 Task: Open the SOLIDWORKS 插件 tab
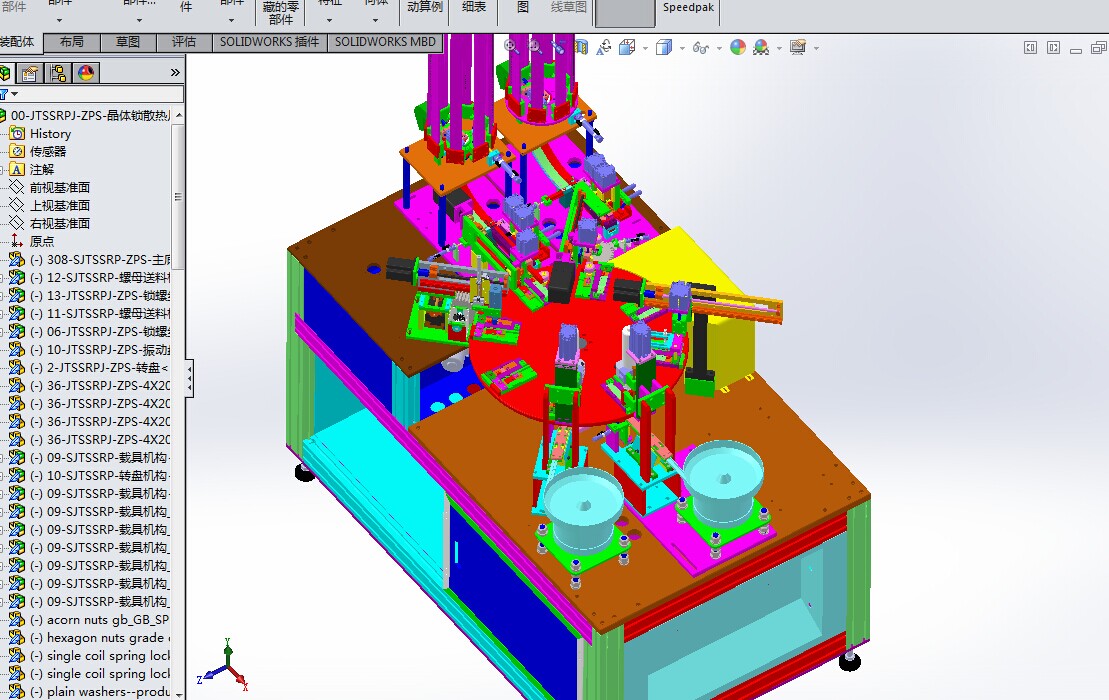point(269,42)
